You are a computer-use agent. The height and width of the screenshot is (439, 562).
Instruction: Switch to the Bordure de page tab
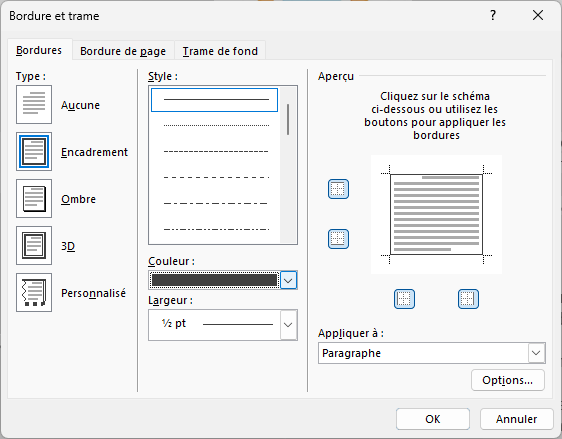[x=123, y=51]
